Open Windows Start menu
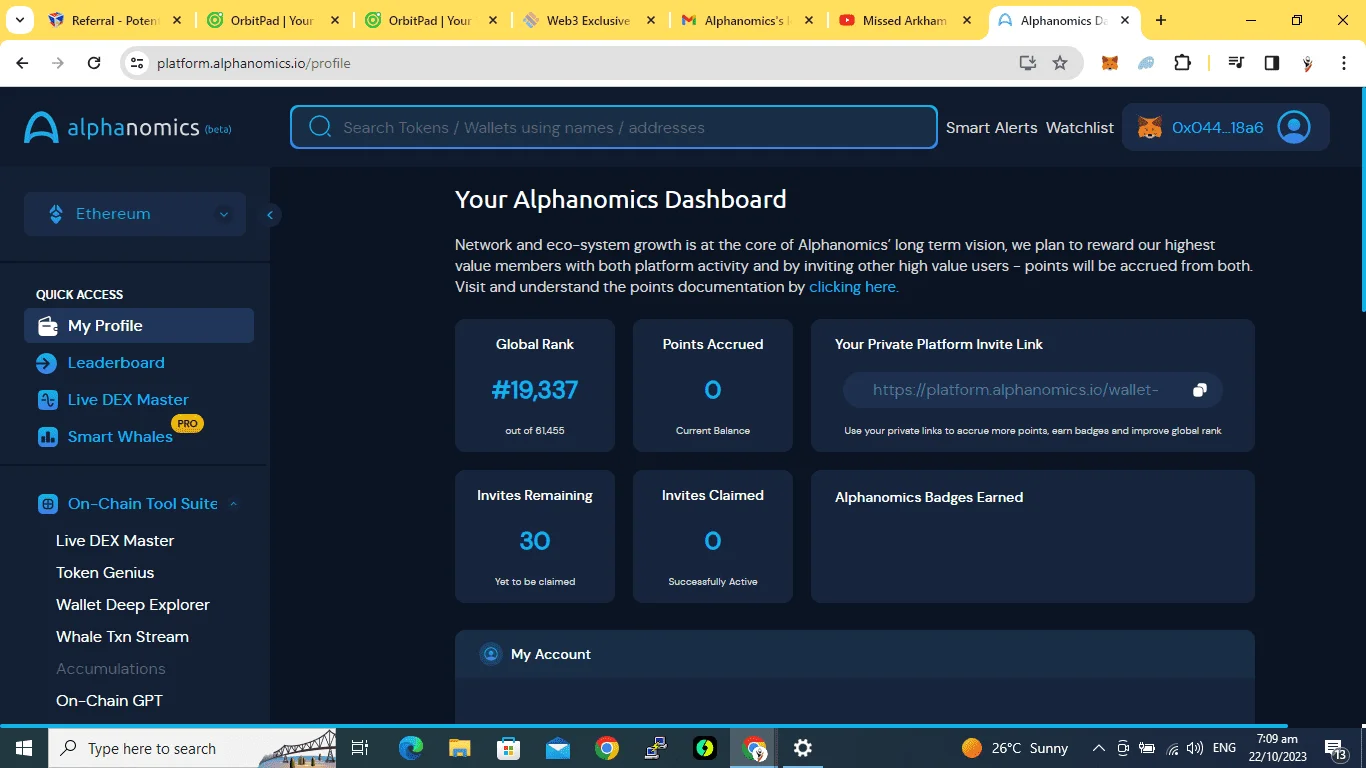The height and width of the screenshot is (768, 1366). pyautogui.click(x=24, y=748)
